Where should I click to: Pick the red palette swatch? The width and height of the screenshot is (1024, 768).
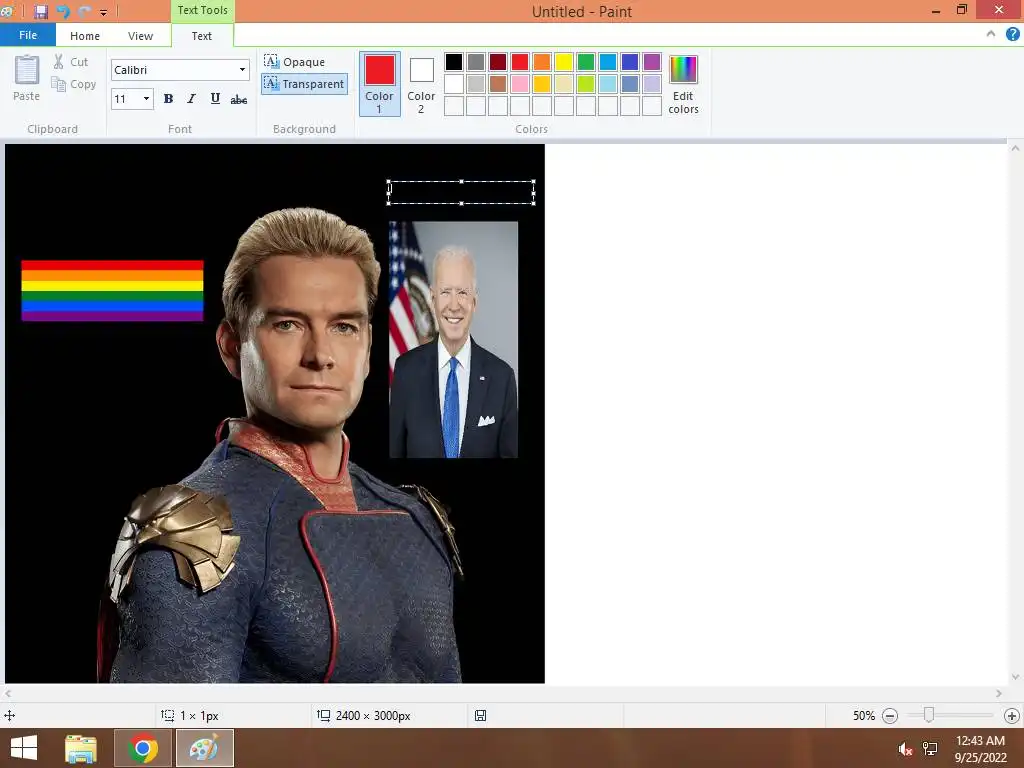pos(520,62)
